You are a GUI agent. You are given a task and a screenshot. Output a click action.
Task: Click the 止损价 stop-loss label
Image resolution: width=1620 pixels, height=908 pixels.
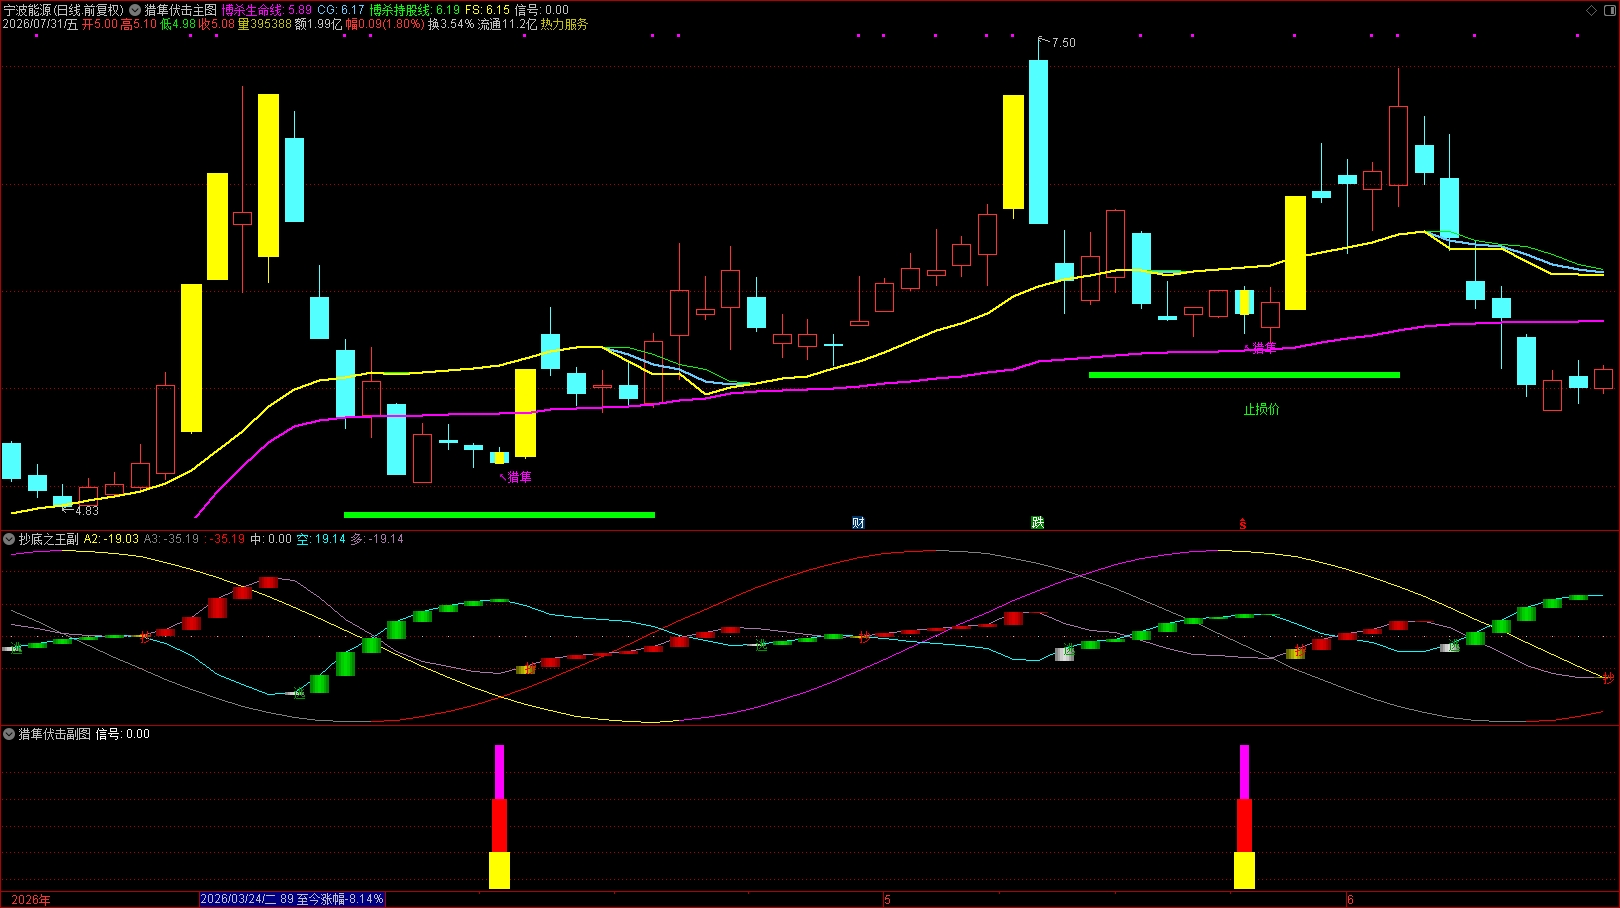click(1261, 409)
